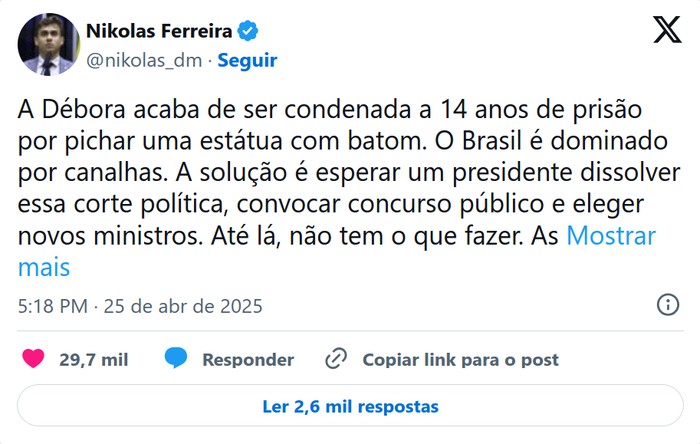Click the Nikolas Ferreira display name

[166, 30]
